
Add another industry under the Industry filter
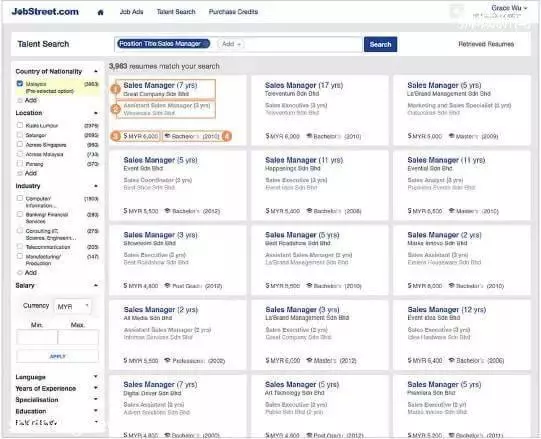click(28, 272)
